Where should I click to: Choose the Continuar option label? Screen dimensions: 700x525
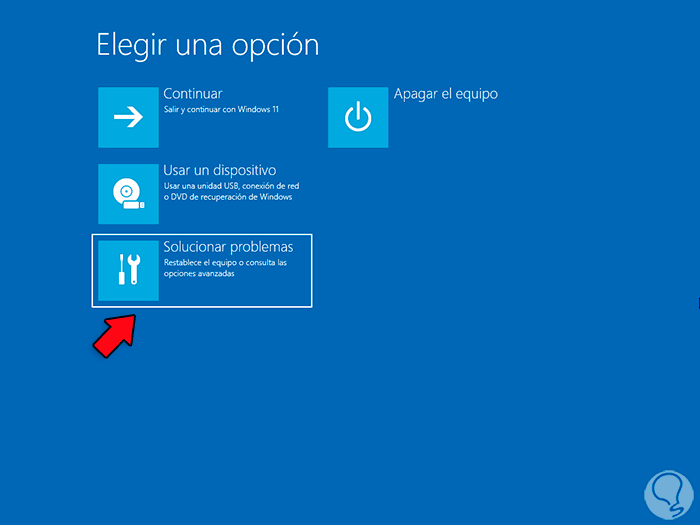click(192, 94)
